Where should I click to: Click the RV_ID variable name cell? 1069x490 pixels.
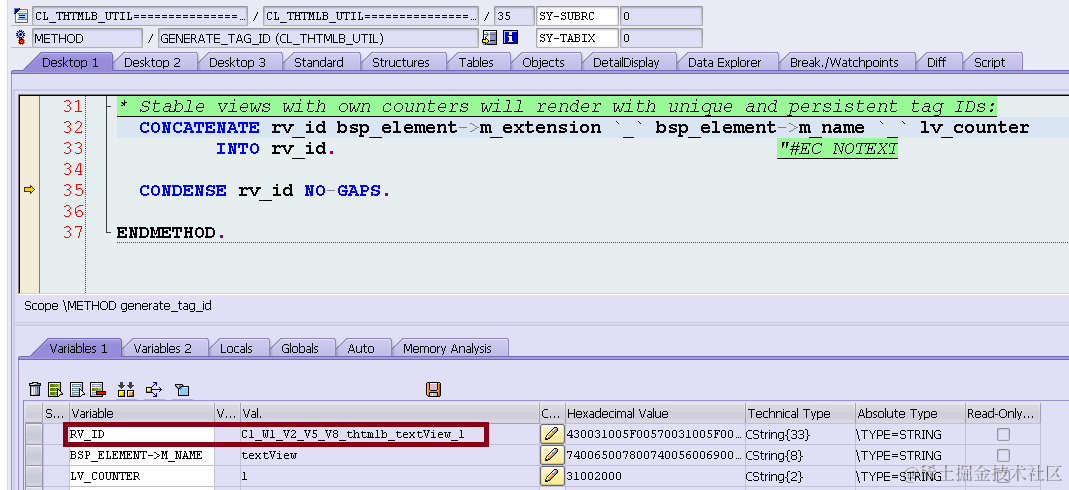pos(141,434)
